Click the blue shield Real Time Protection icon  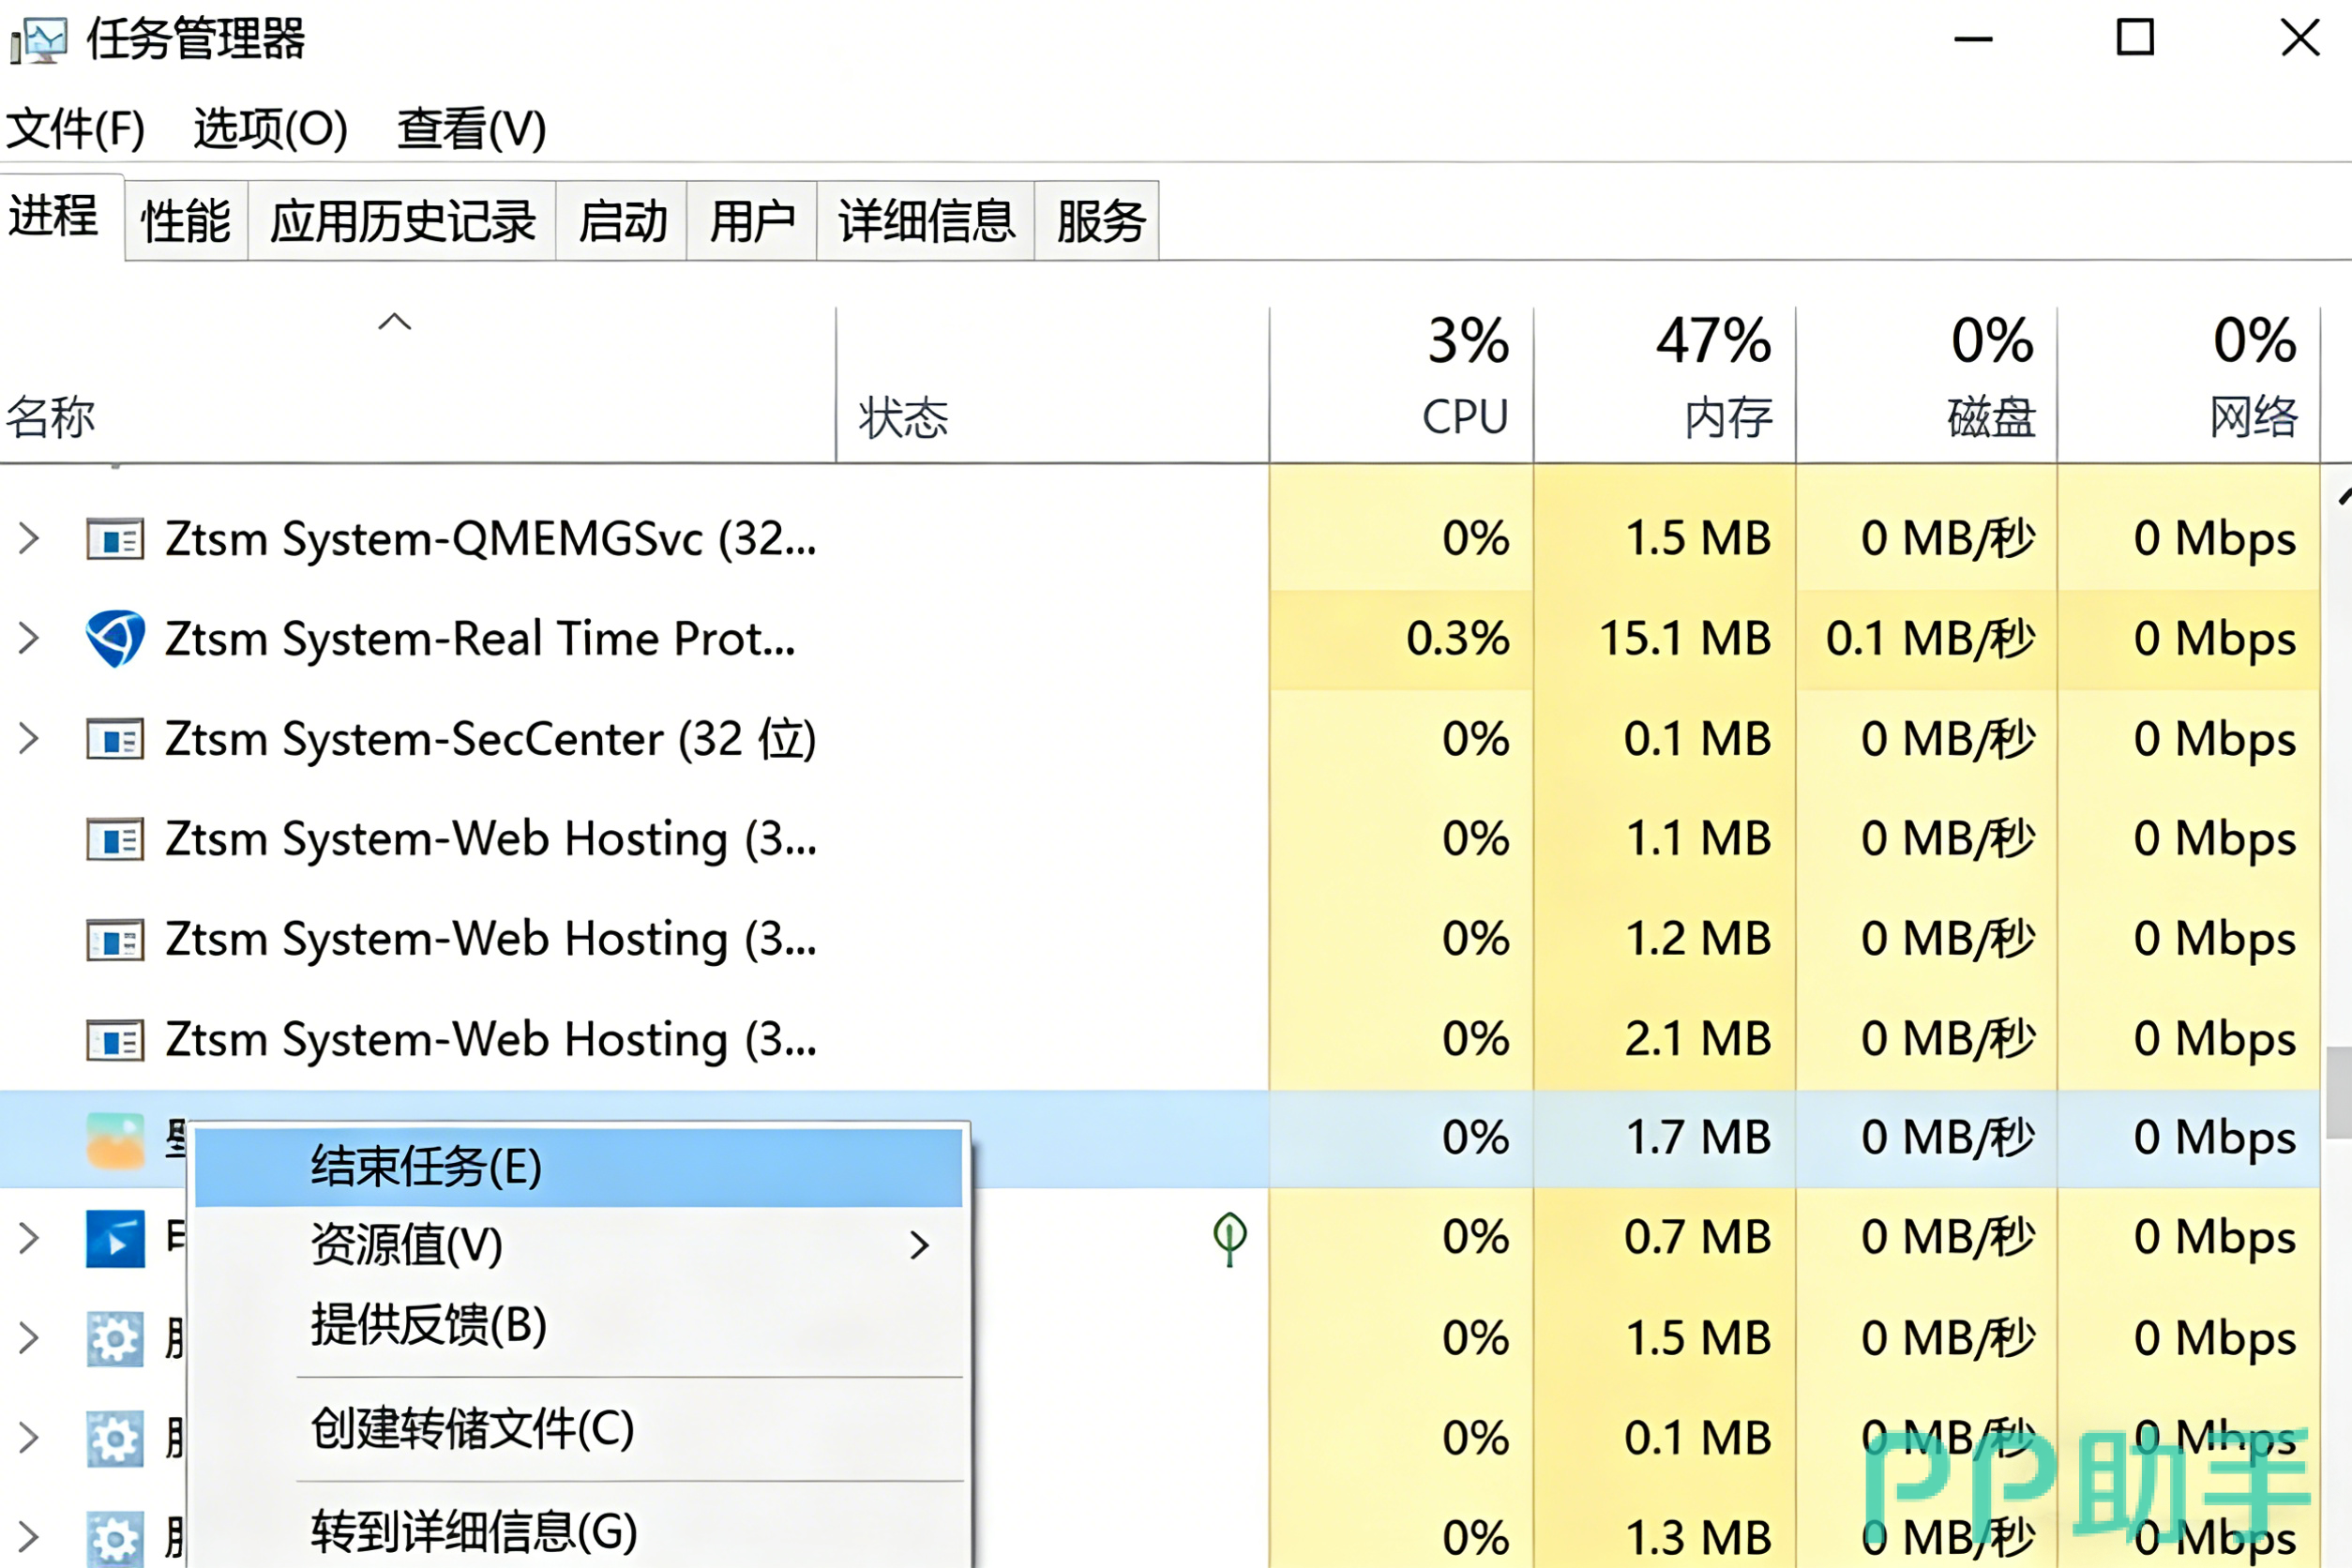(115, 639)
